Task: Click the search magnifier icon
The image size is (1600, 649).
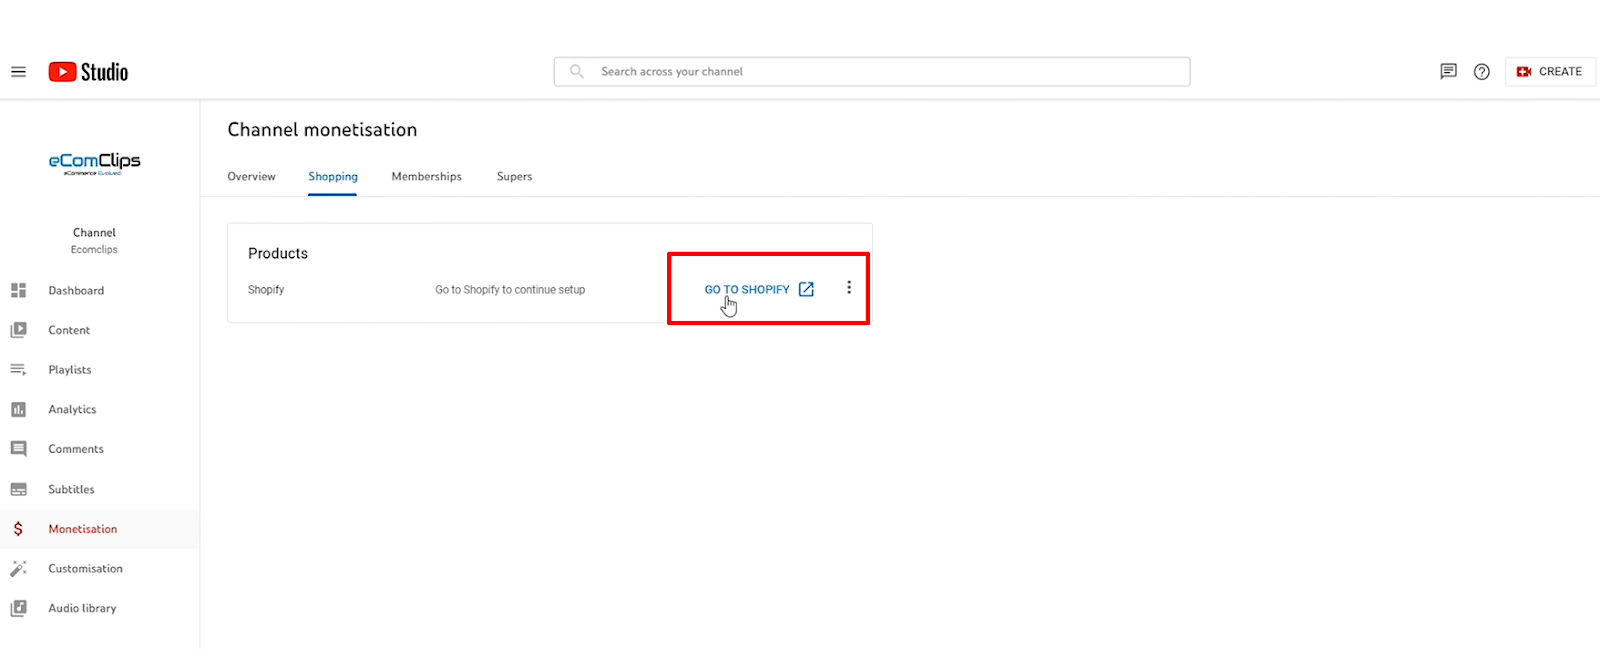Action: [x=577, y=71]
